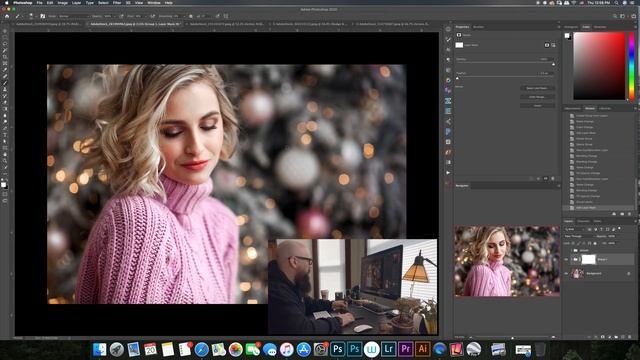This screenshot has width=640, height=360.
Task: Select the Gradient tool
Action: point(5,109)
